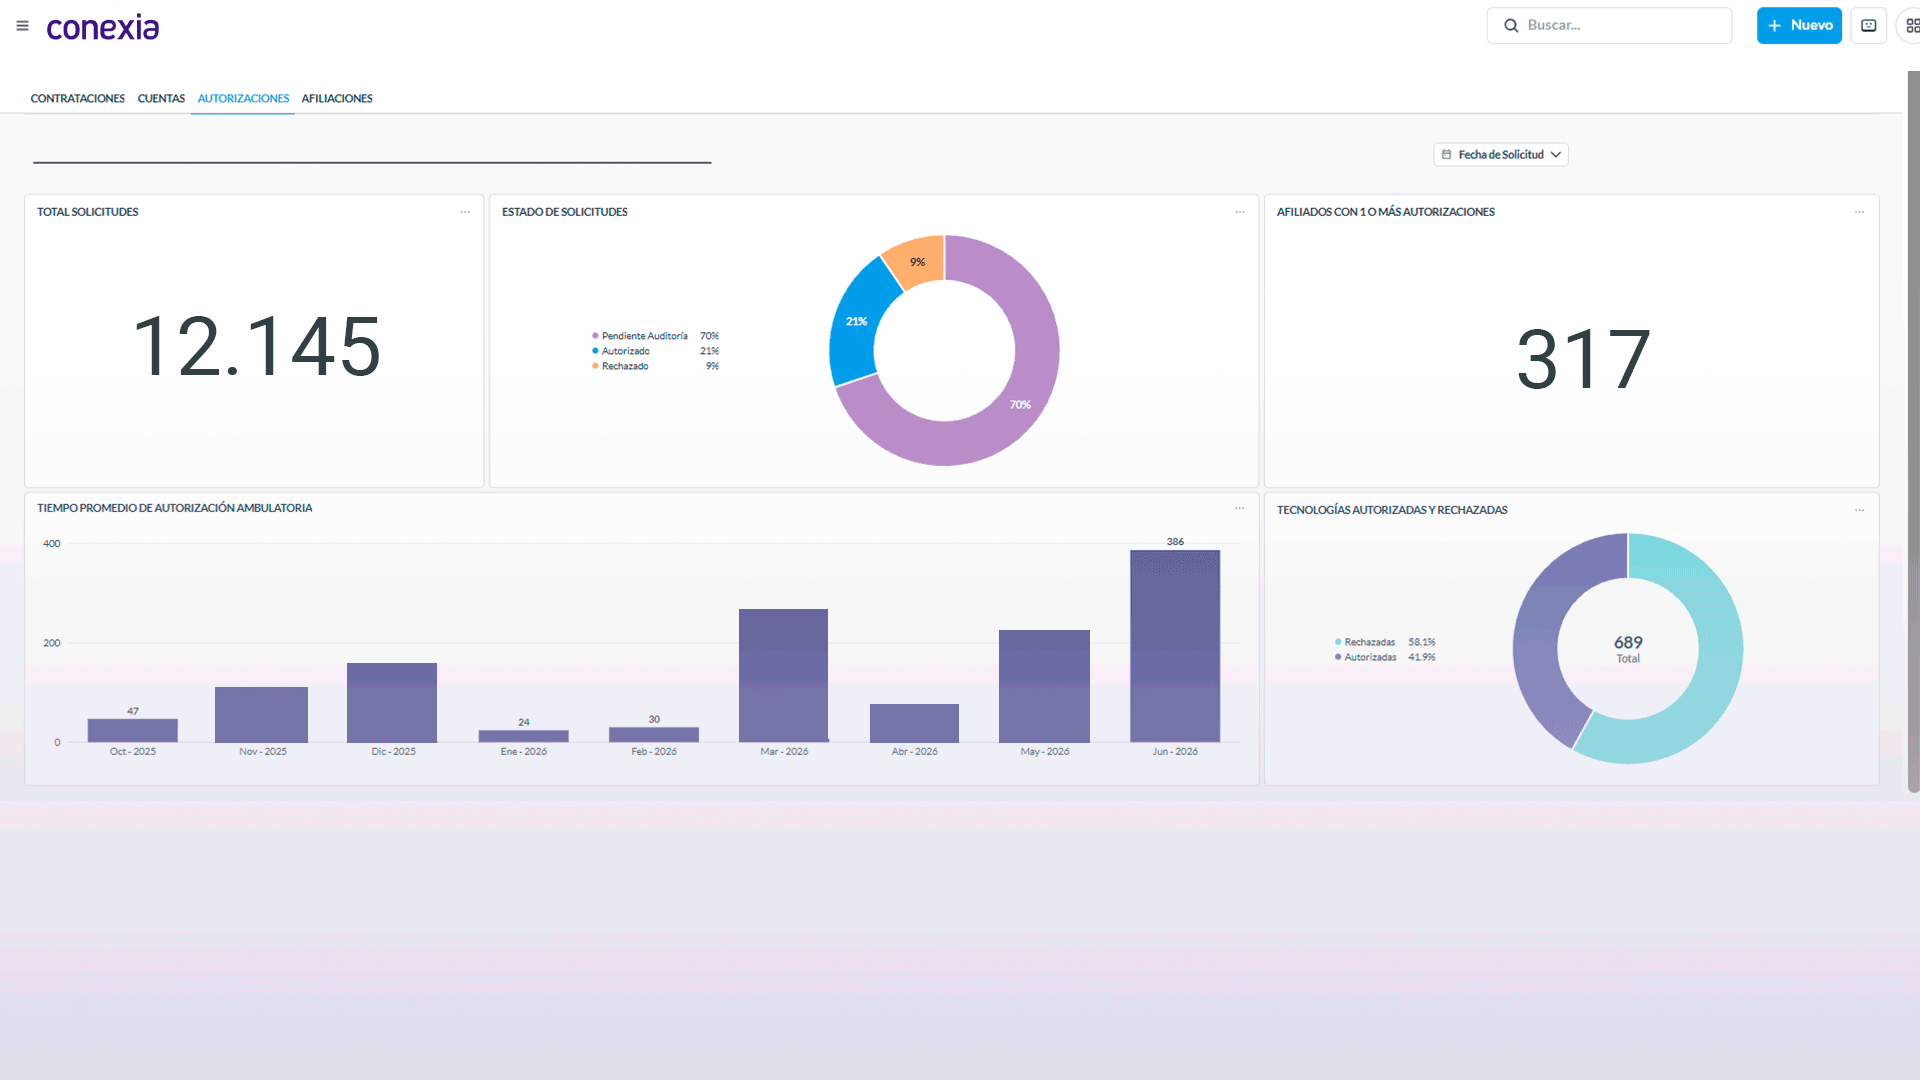Switch to the Contrataciones tab

78,99
